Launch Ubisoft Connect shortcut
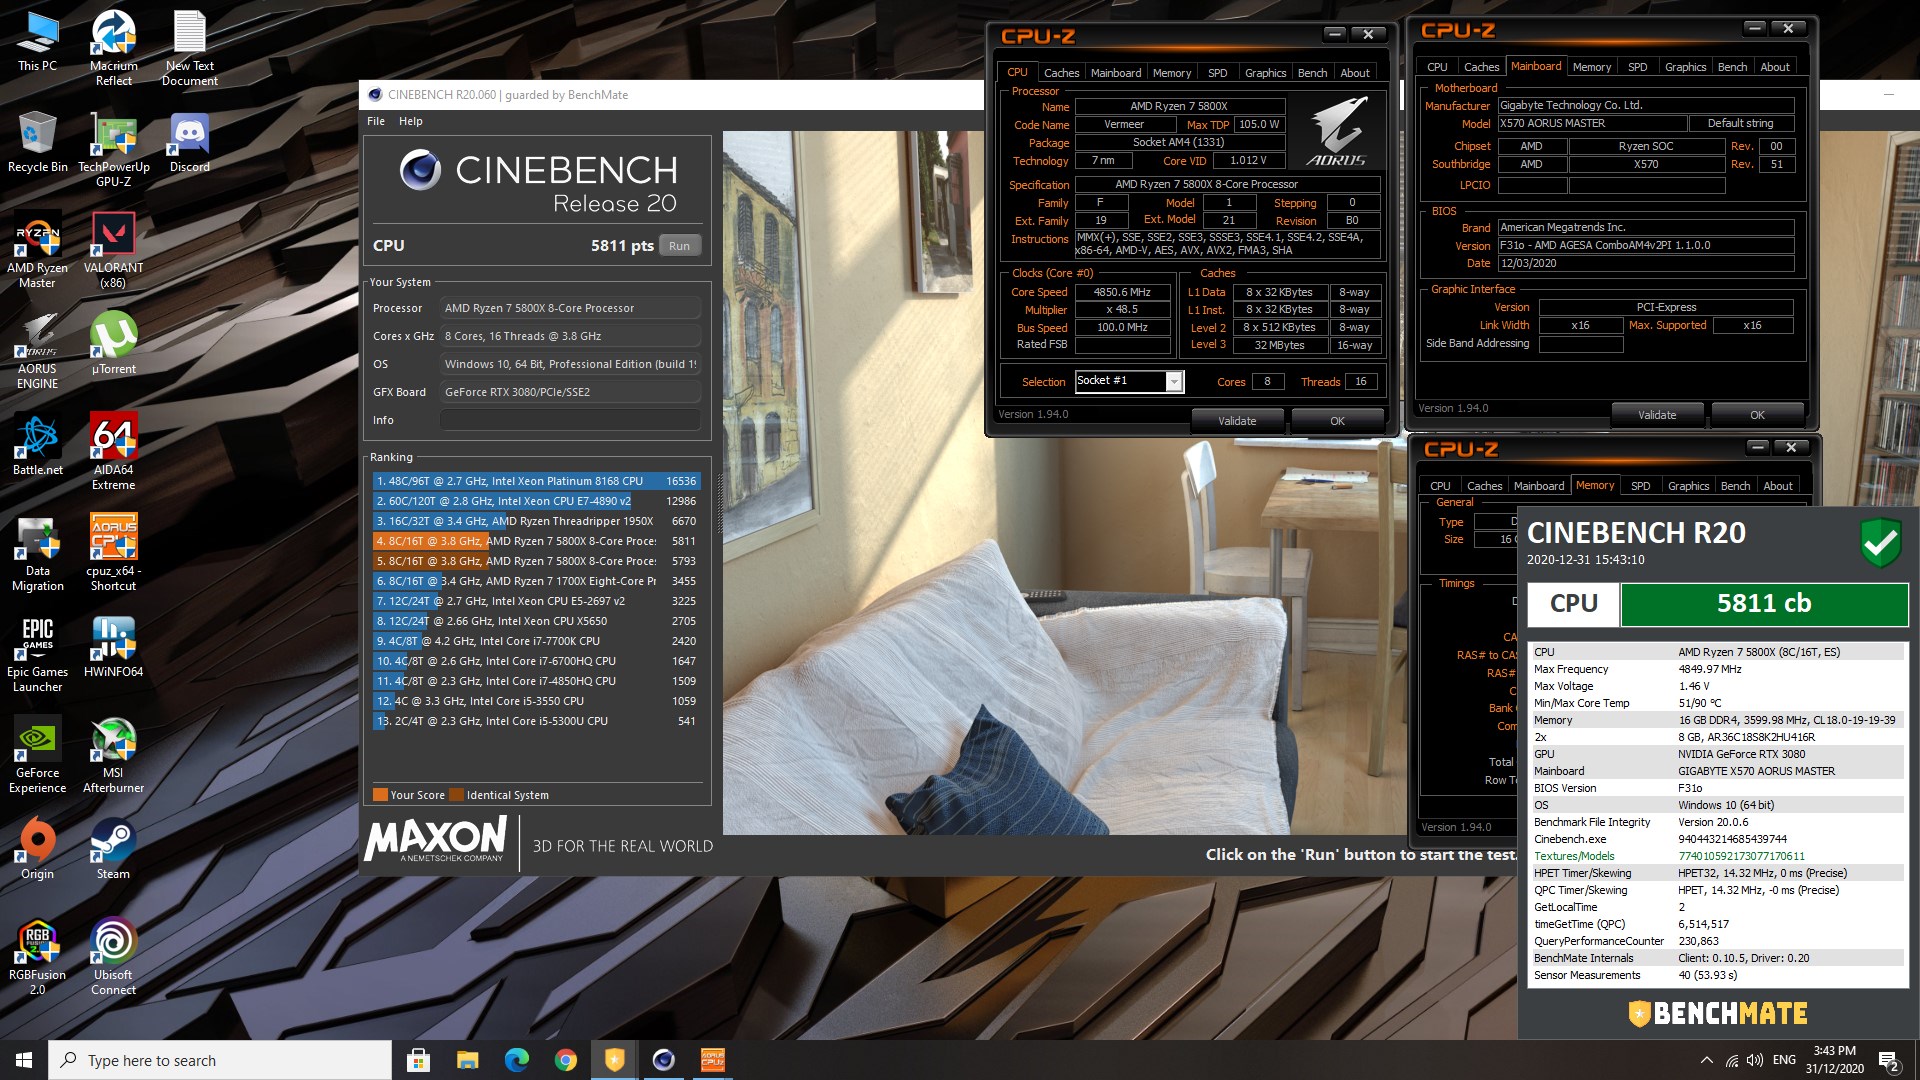This screenshot has width=1920, height=1080. pyautogui.click(x=114, y=958)
